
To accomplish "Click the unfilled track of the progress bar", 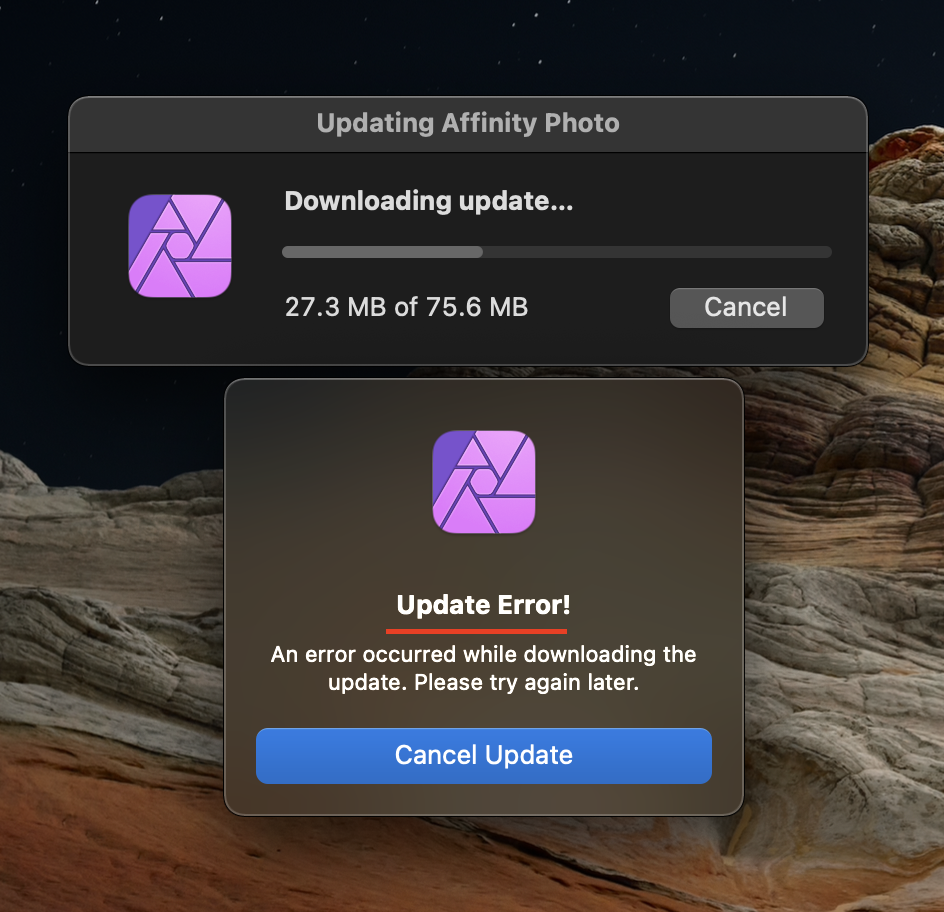I will (x=657, y=252).
